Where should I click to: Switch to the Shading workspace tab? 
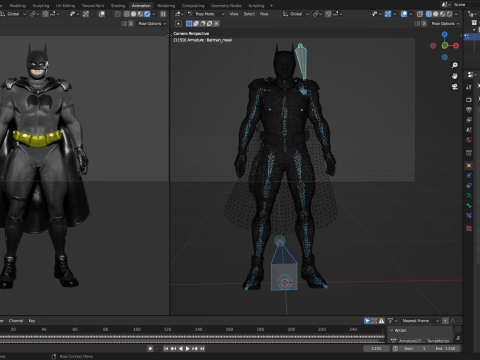(118, 6)
